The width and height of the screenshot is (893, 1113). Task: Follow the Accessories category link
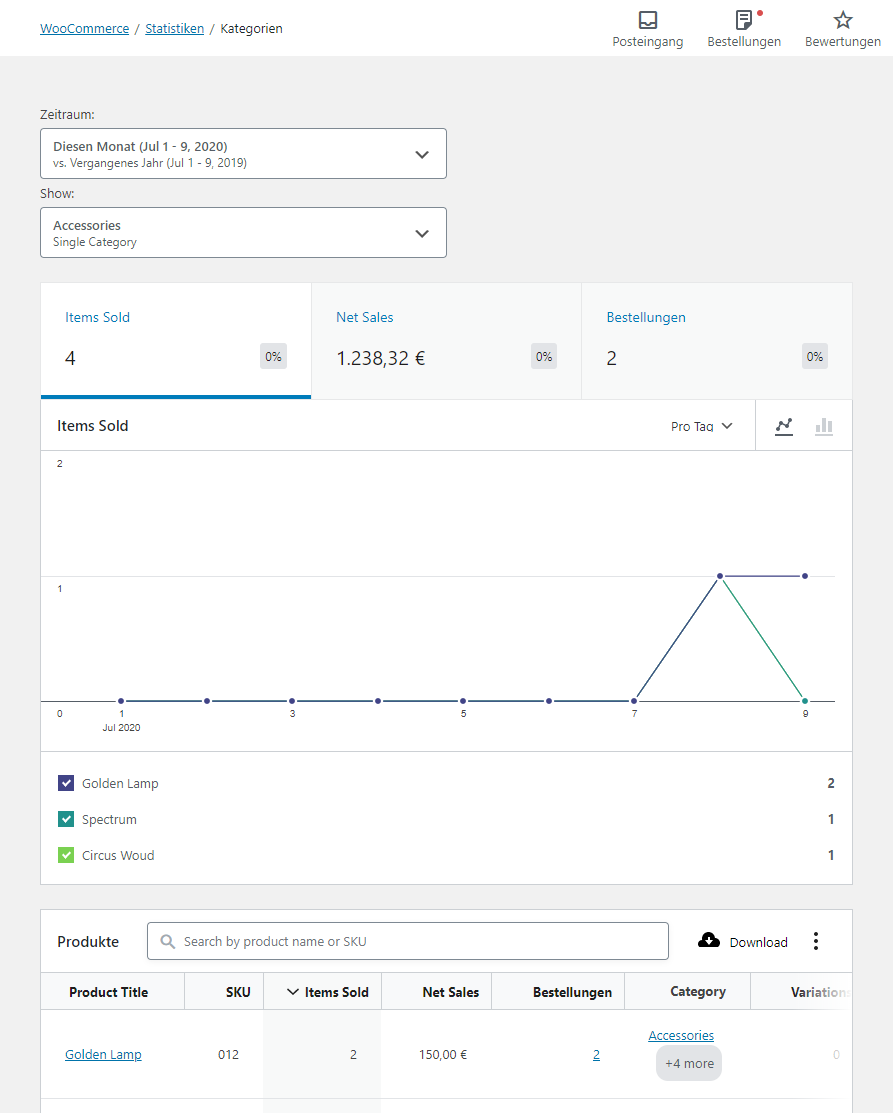pyautogui.click(x=681, y=1035)
